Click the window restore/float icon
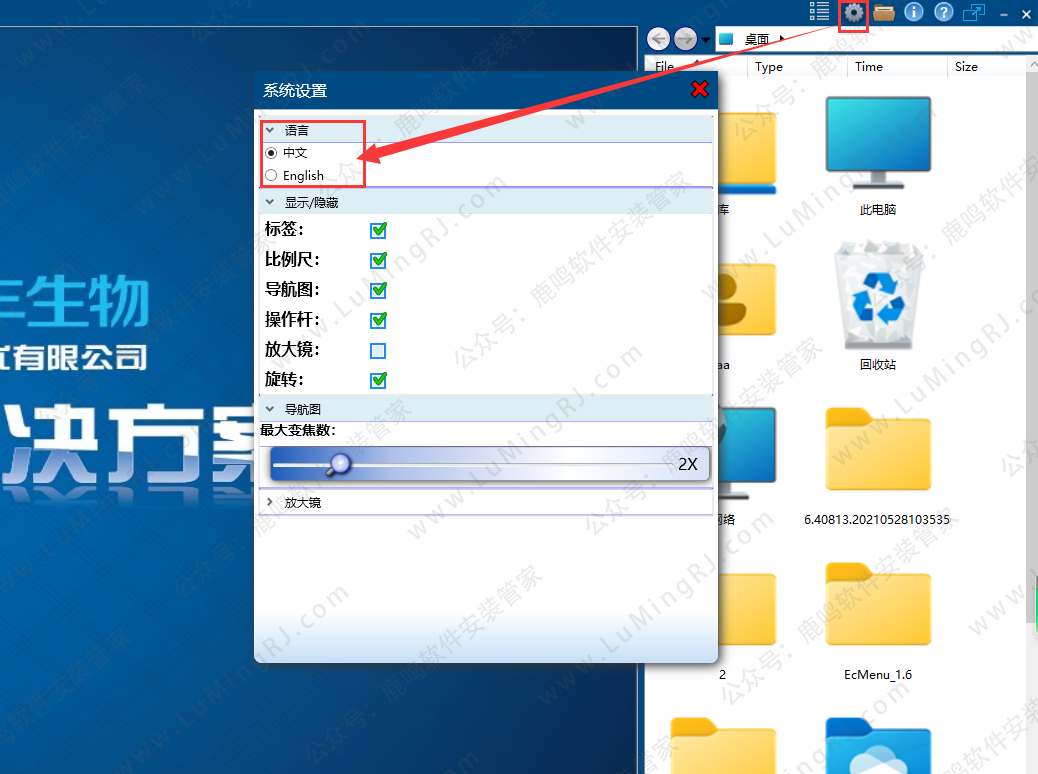Viewport: 1038px width, 774px height. pyautogui.click(x=973, y=12)
